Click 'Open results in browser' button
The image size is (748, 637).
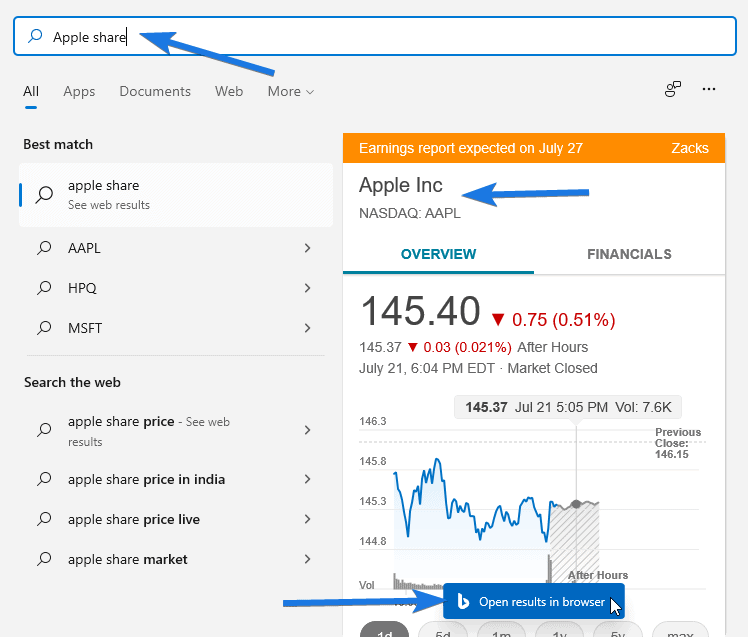(534, 601)
